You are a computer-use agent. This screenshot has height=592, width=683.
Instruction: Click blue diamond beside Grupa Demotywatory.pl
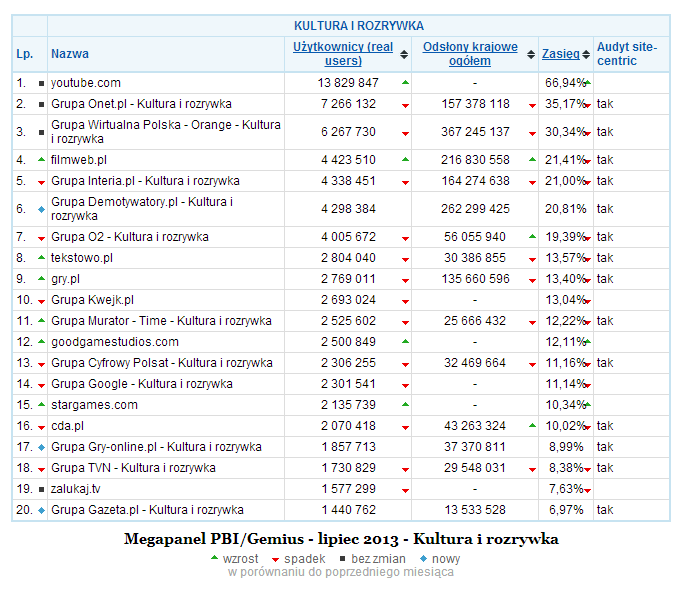point(41,209)
